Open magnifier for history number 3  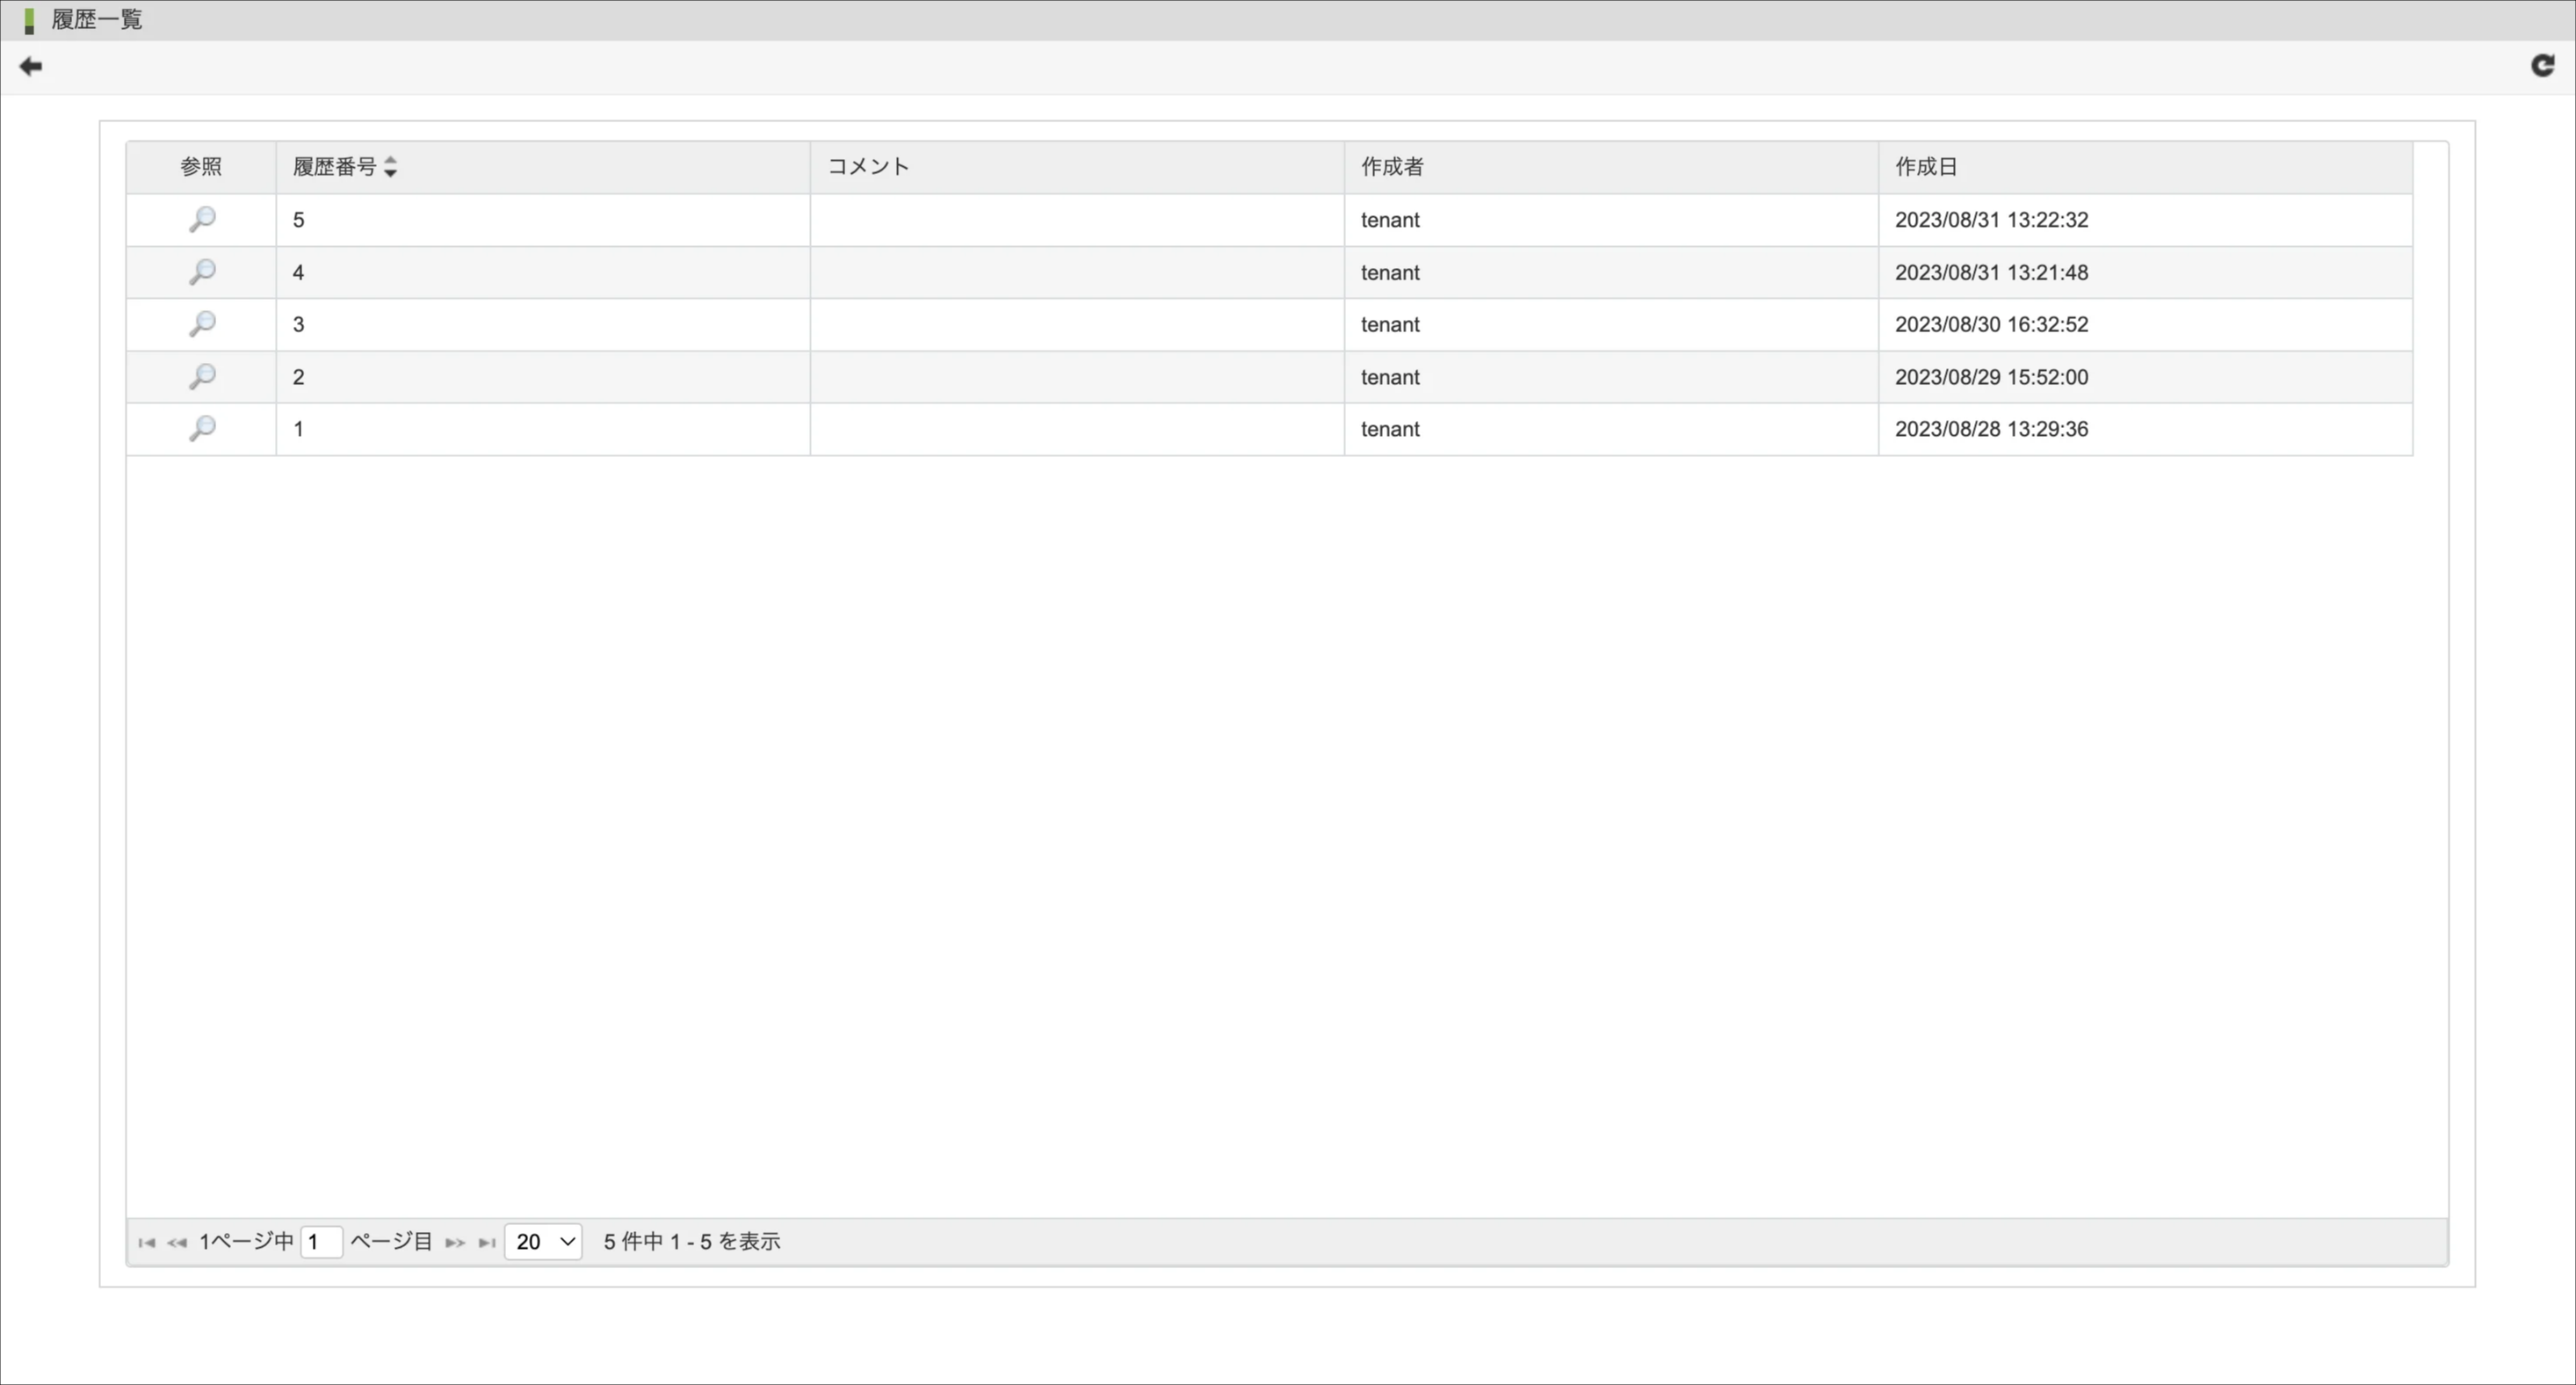click(202, 324)
